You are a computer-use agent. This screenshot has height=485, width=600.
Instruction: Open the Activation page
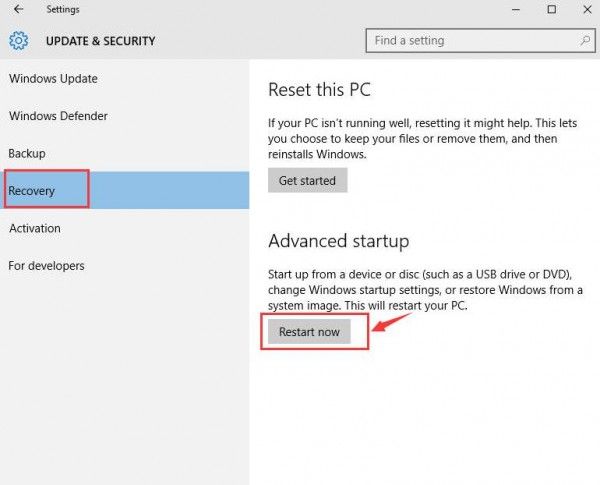tap(35, 228)
